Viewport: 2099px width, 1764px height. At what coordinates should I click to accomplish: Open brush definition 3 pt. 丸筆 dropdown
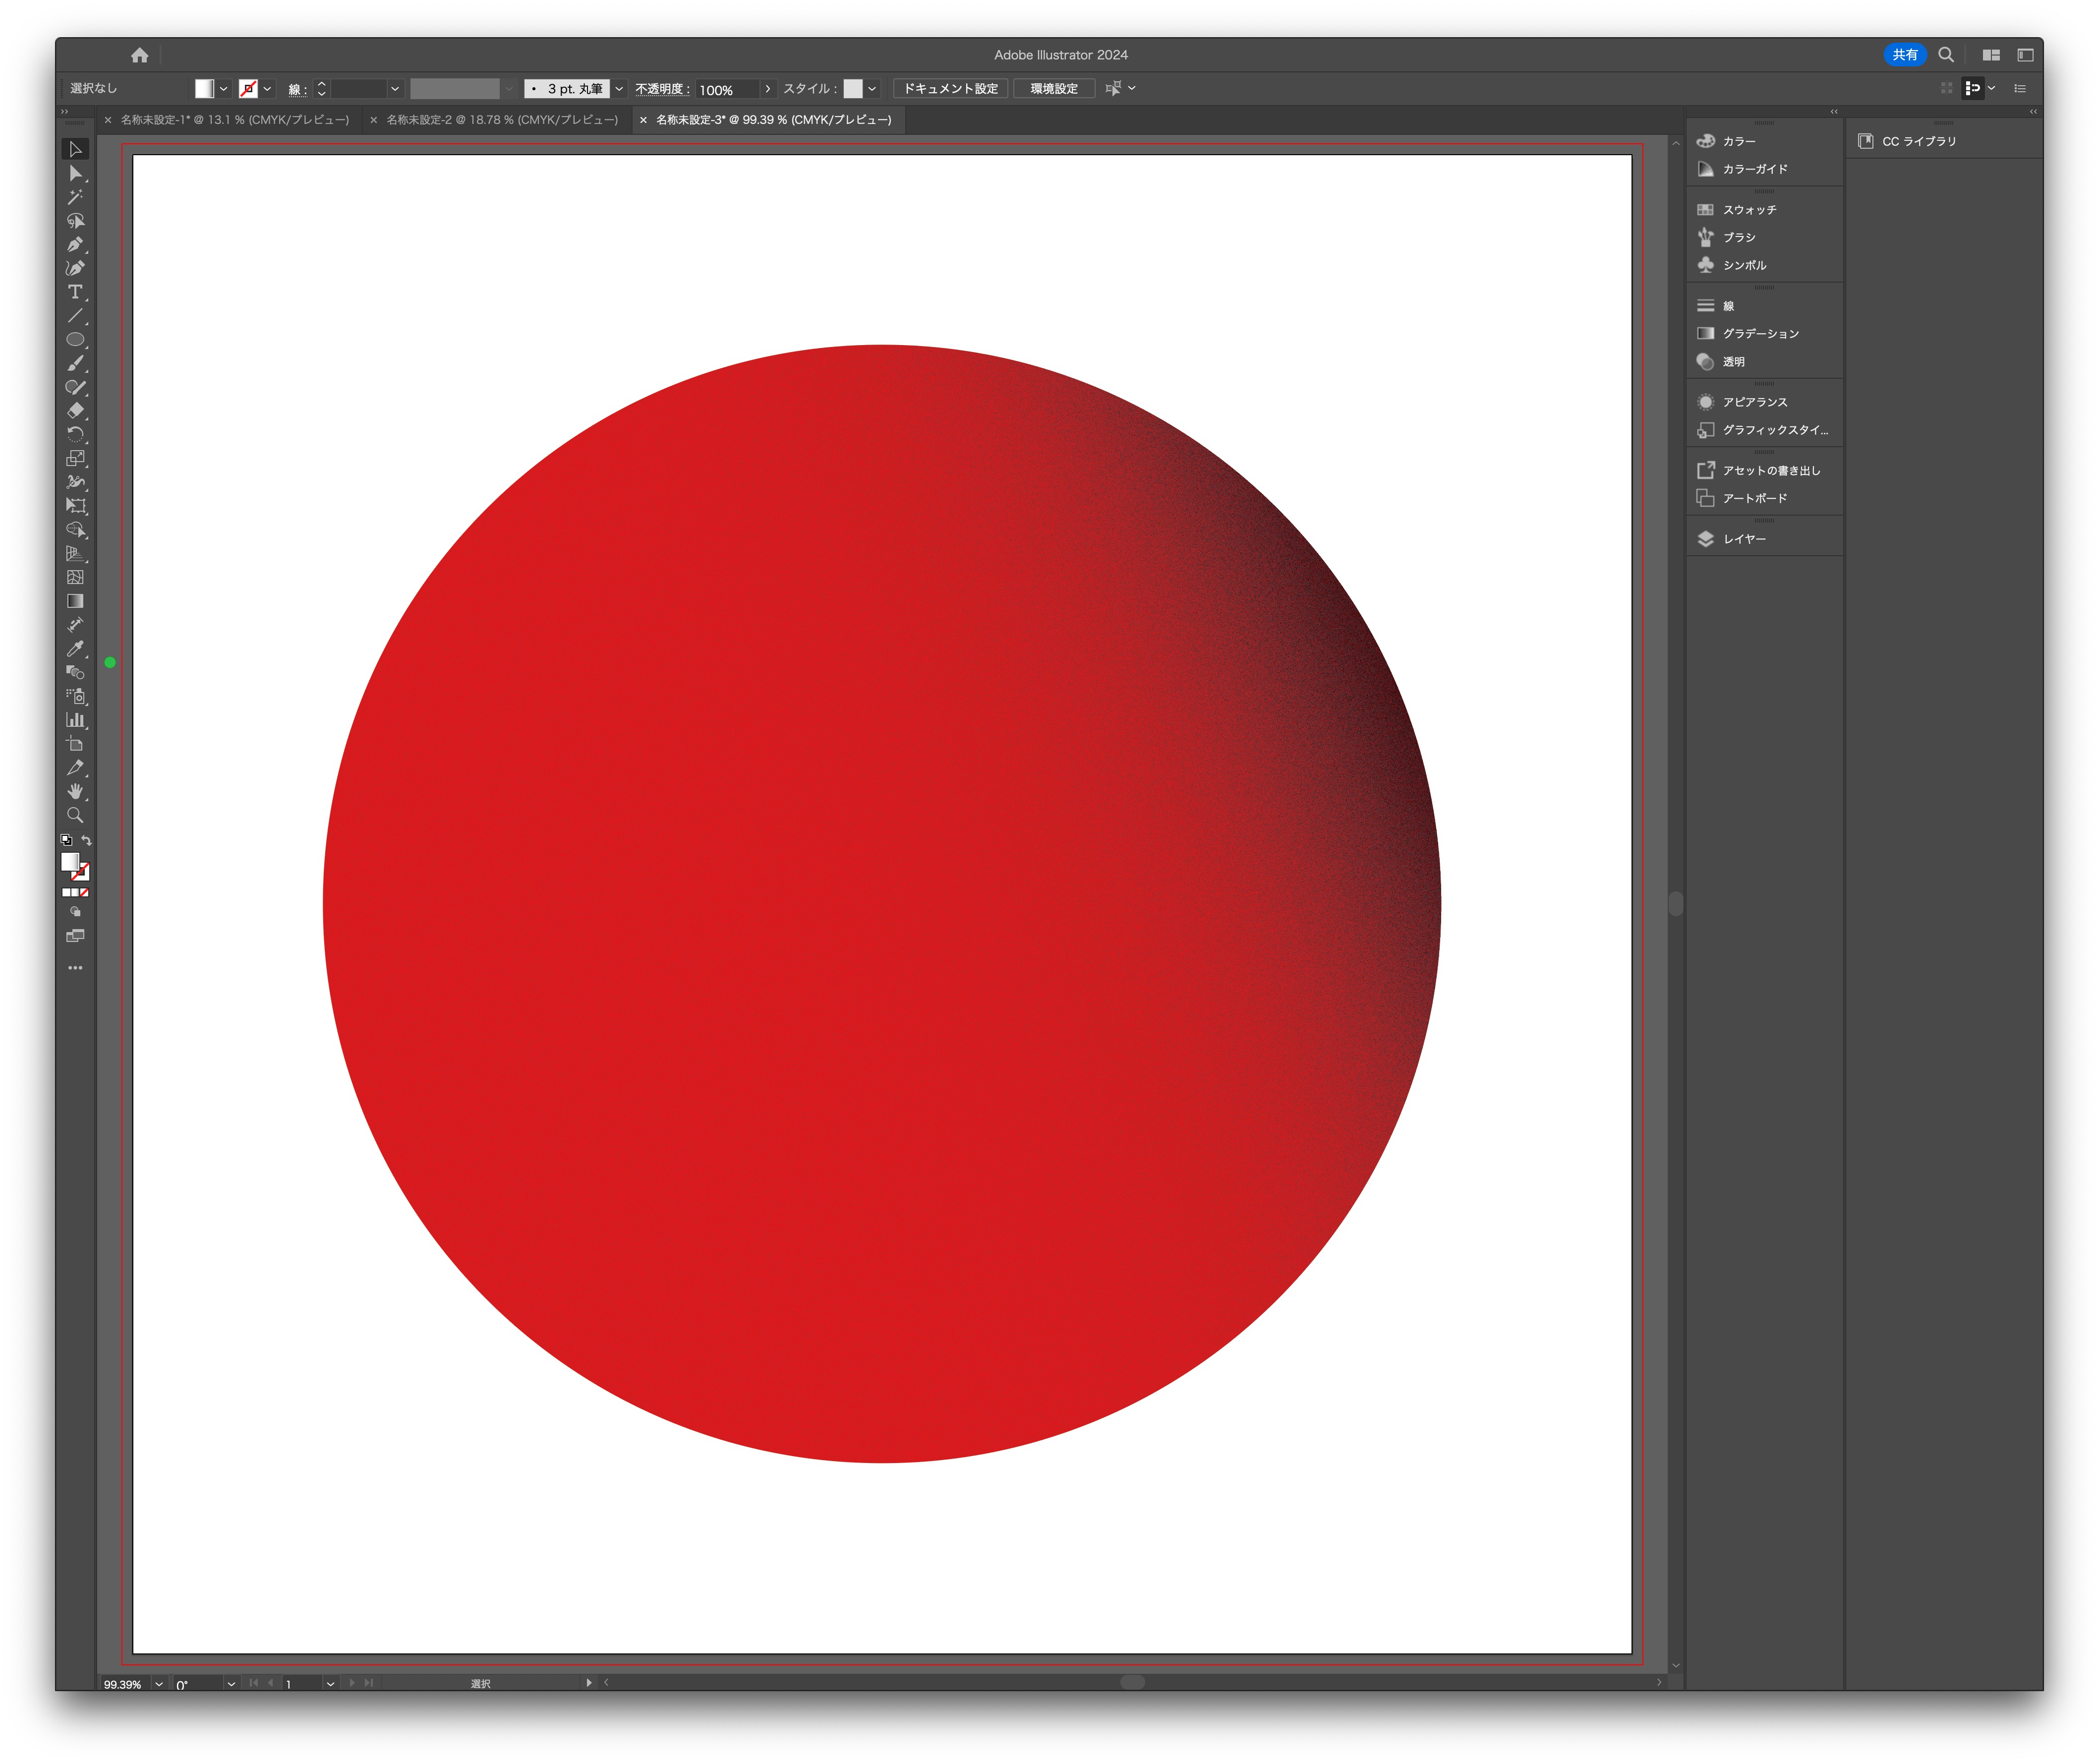(x=619, y=89)
